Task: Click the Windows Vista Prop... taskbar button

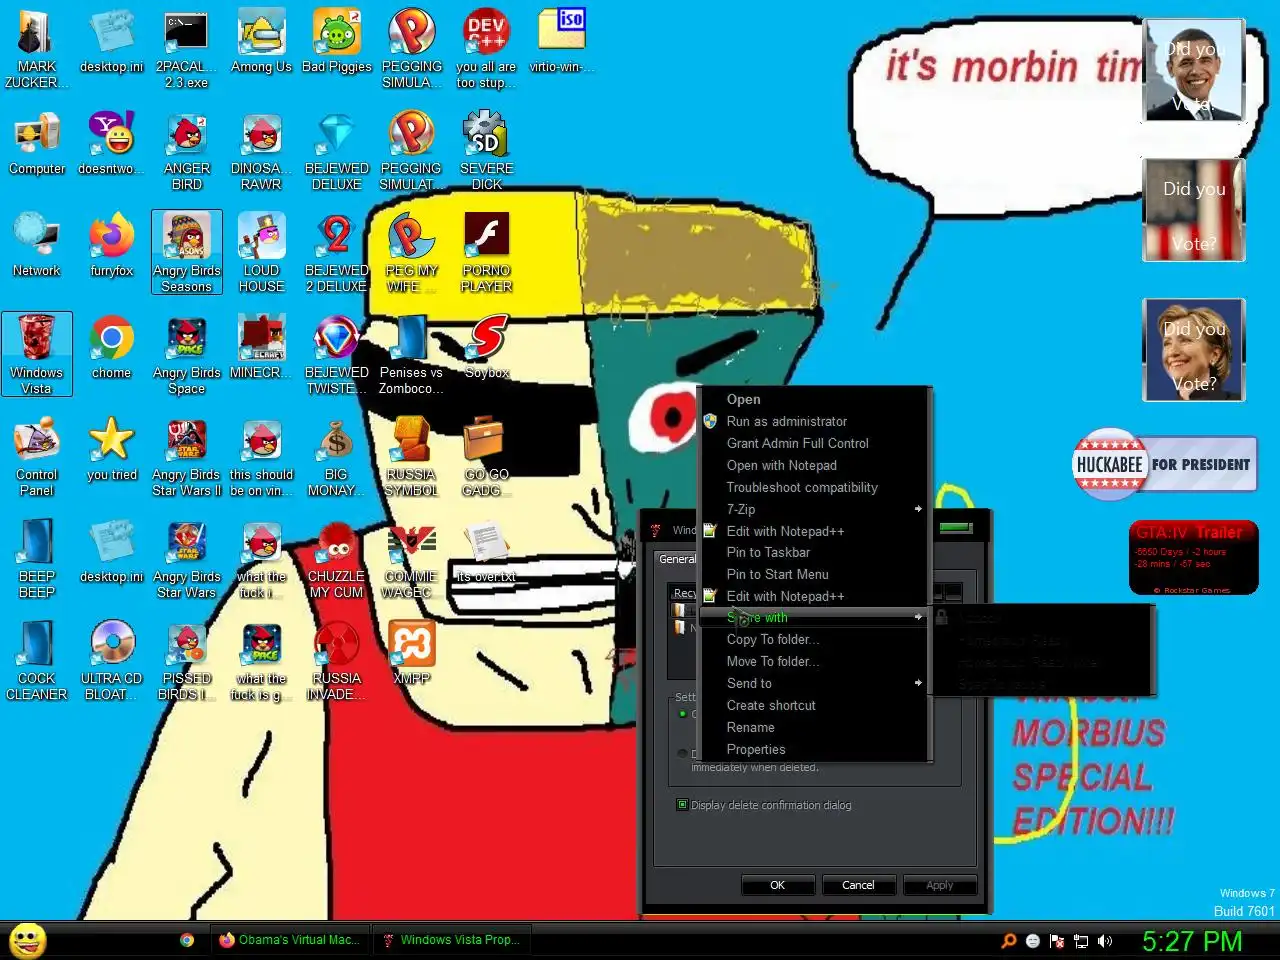Action: (x=453, y=940)
